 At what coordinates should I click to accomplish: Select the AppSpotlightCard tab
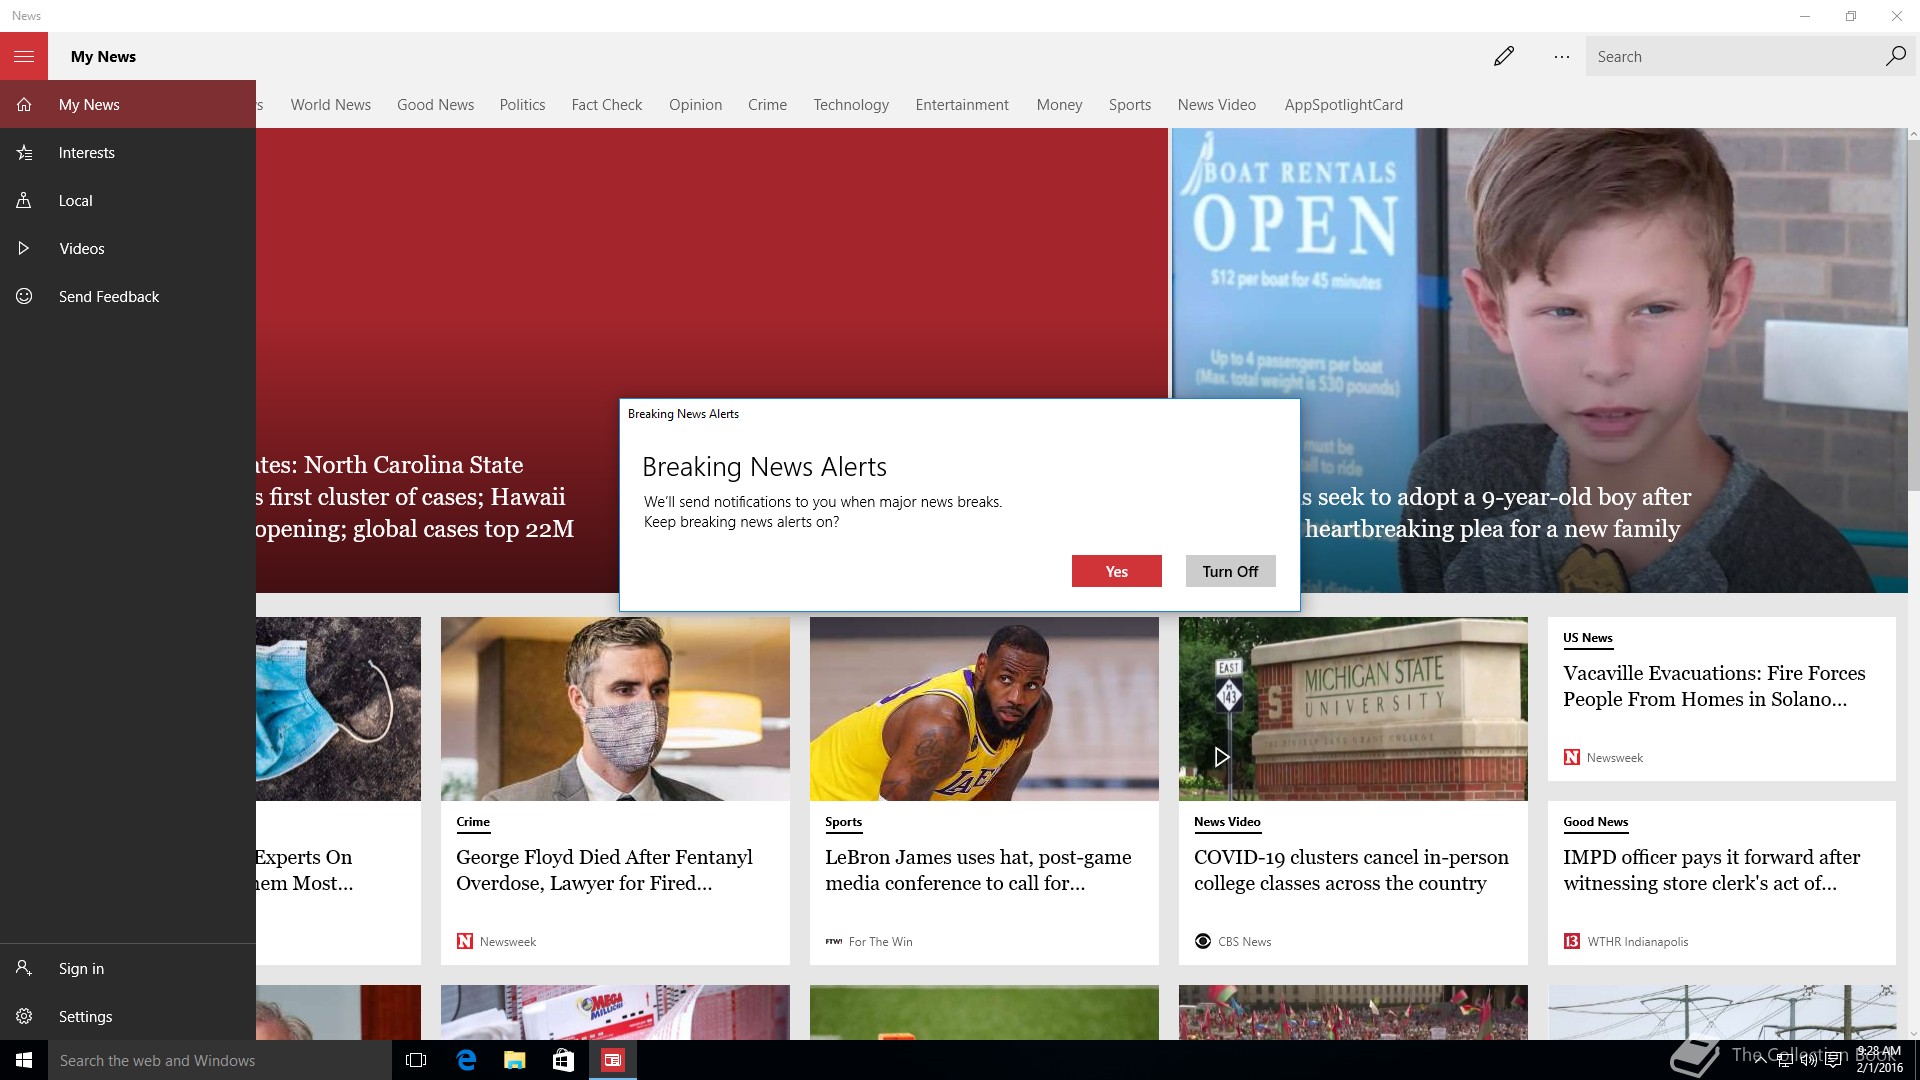click(x=1343, y=104)
